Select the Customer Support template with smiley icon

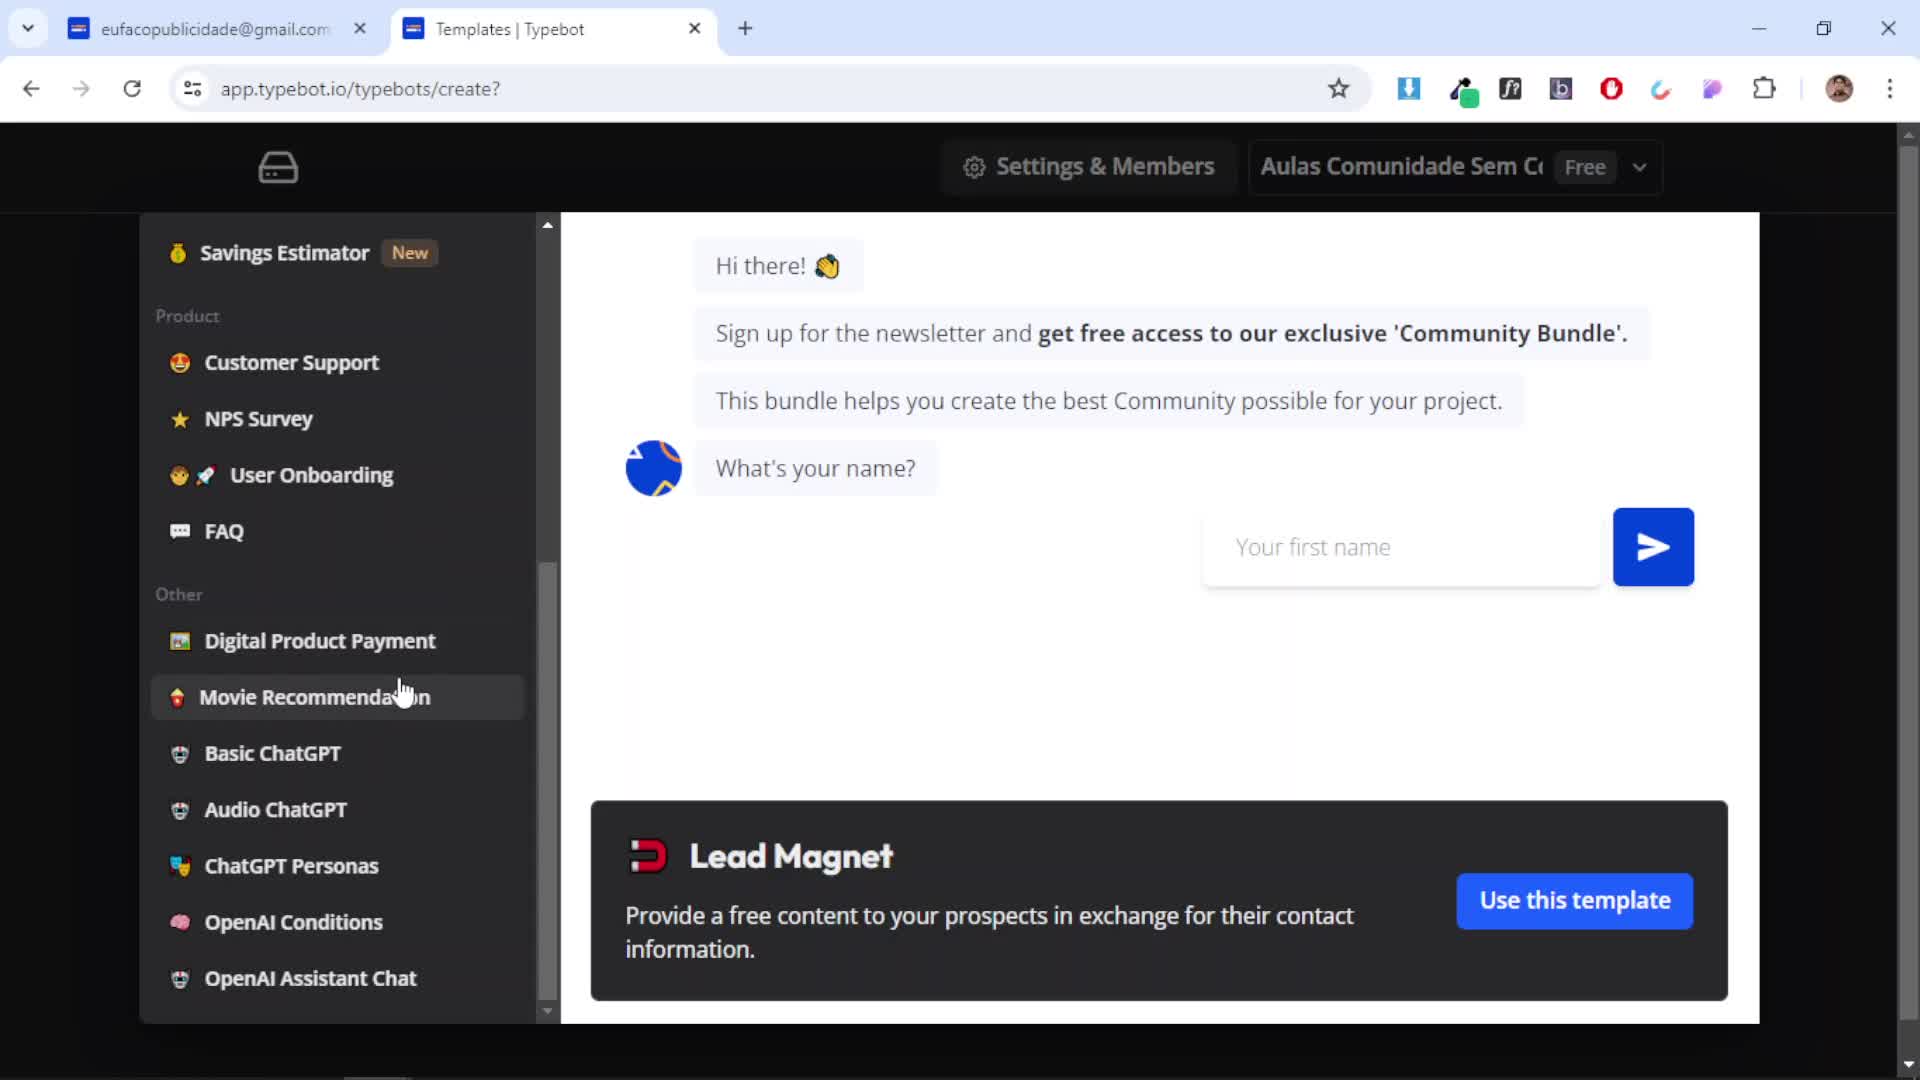tap(291, 362)
